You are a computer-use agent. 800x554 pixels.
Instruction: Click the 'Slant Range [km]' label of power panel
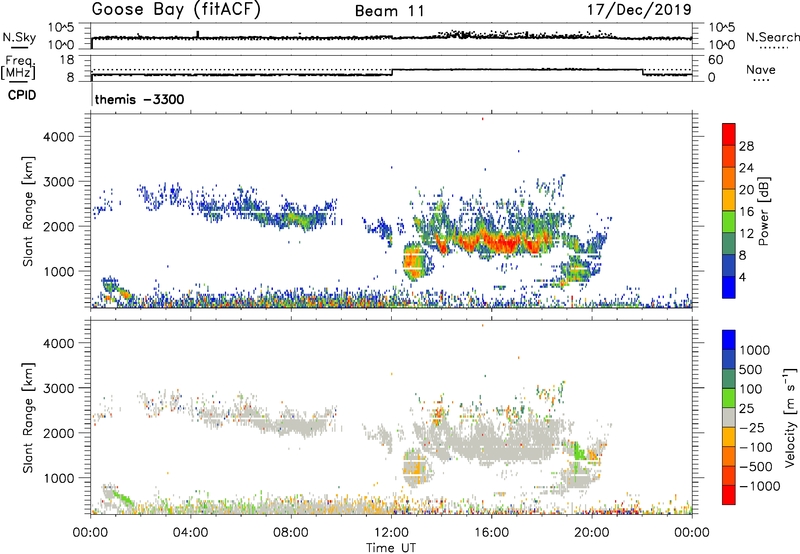[28, 211]
